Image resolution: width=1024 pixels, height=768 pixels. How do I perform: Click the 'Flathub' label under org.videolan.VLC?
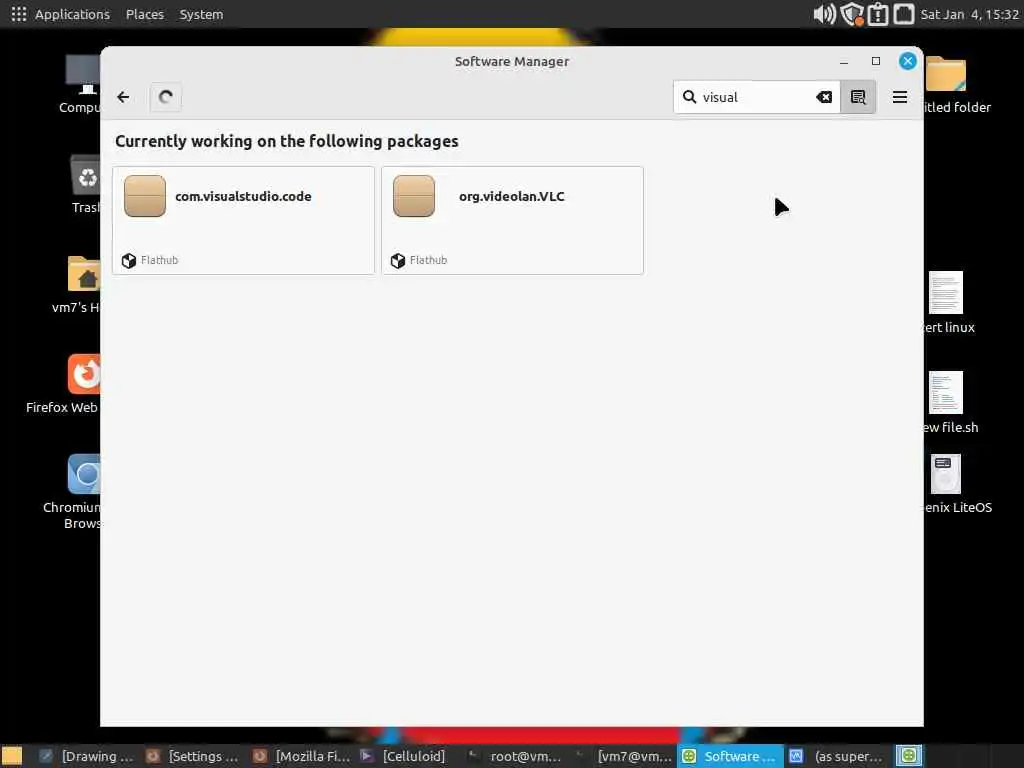[428, 260]
